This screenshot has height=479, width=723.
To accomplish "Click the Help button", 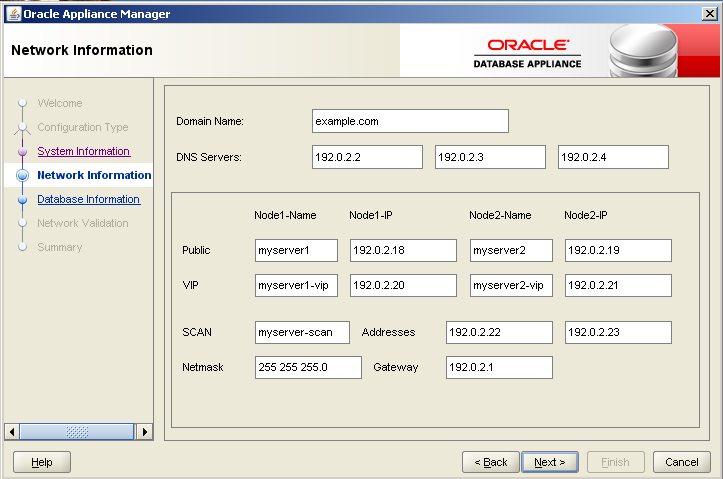I will 41,462.
